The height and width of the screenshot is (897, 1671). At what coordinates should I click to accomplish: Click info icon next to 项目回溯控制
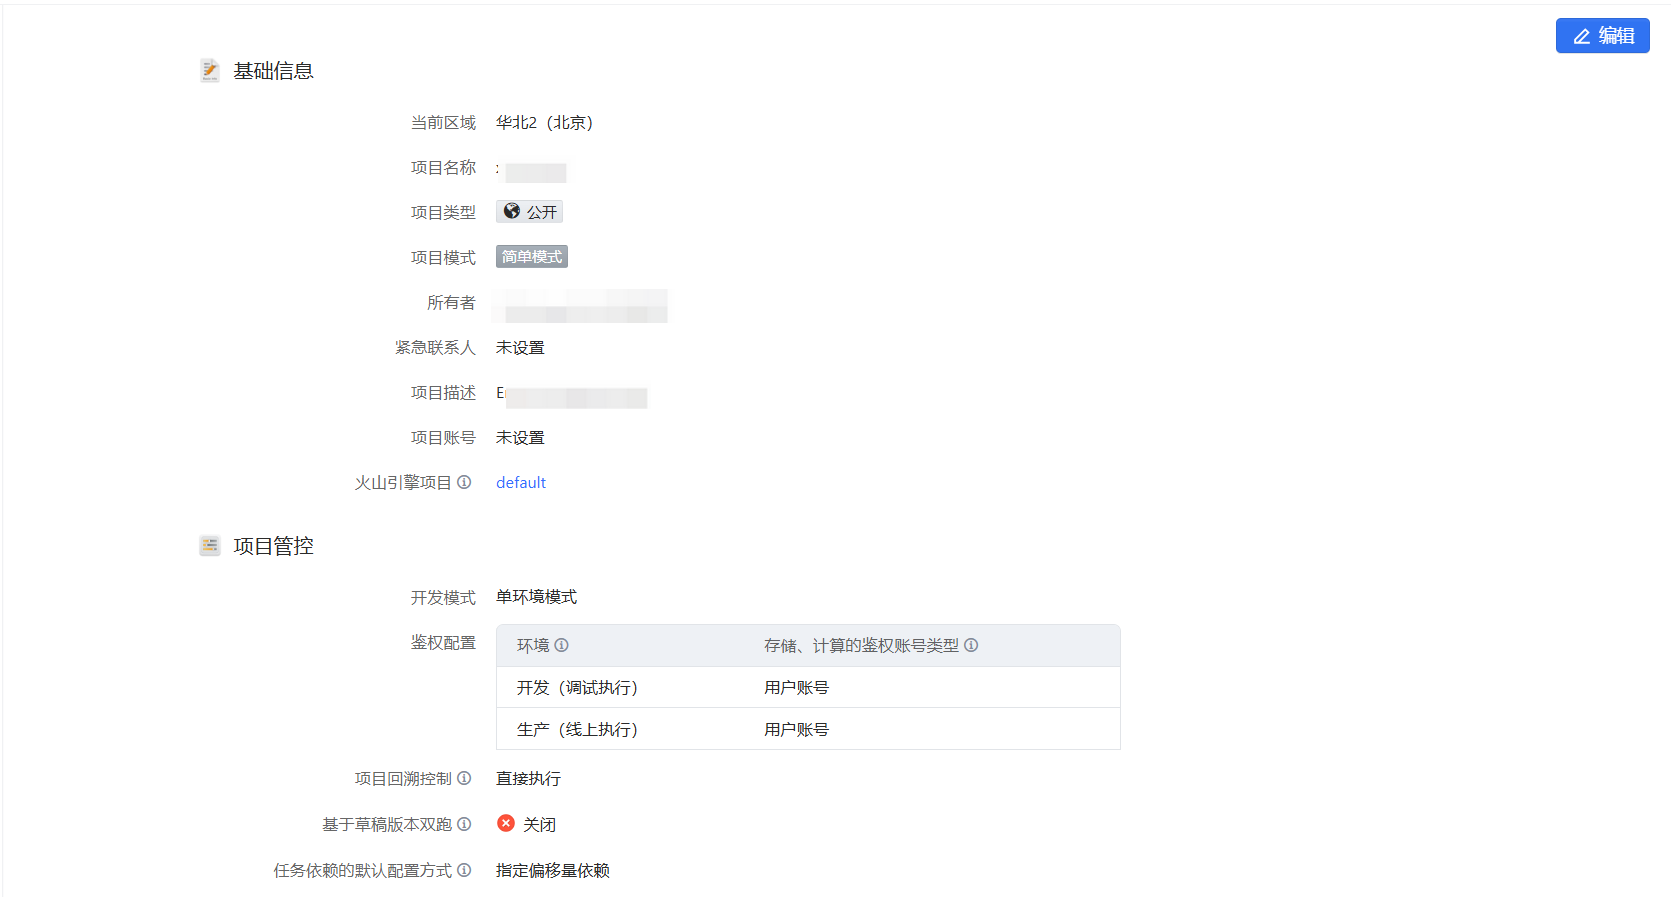pos(464,778)
